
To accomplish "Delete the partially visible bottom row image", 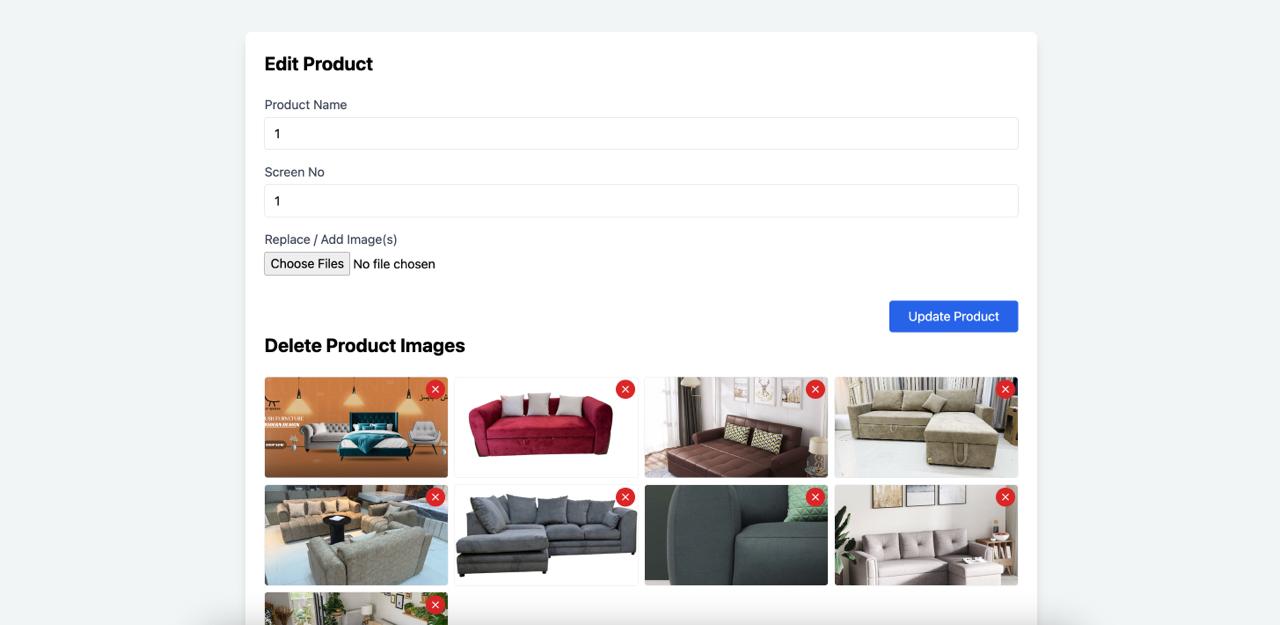I will [435, 605].
